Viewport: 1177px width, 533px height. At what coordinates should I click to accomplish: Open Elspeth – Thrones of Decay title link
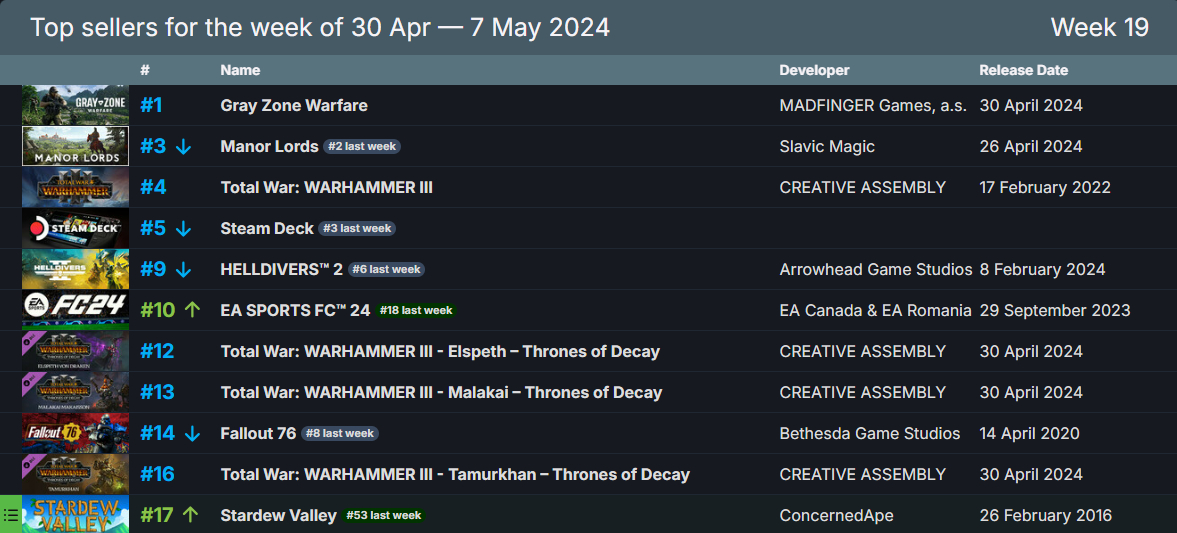pos(440,351)
